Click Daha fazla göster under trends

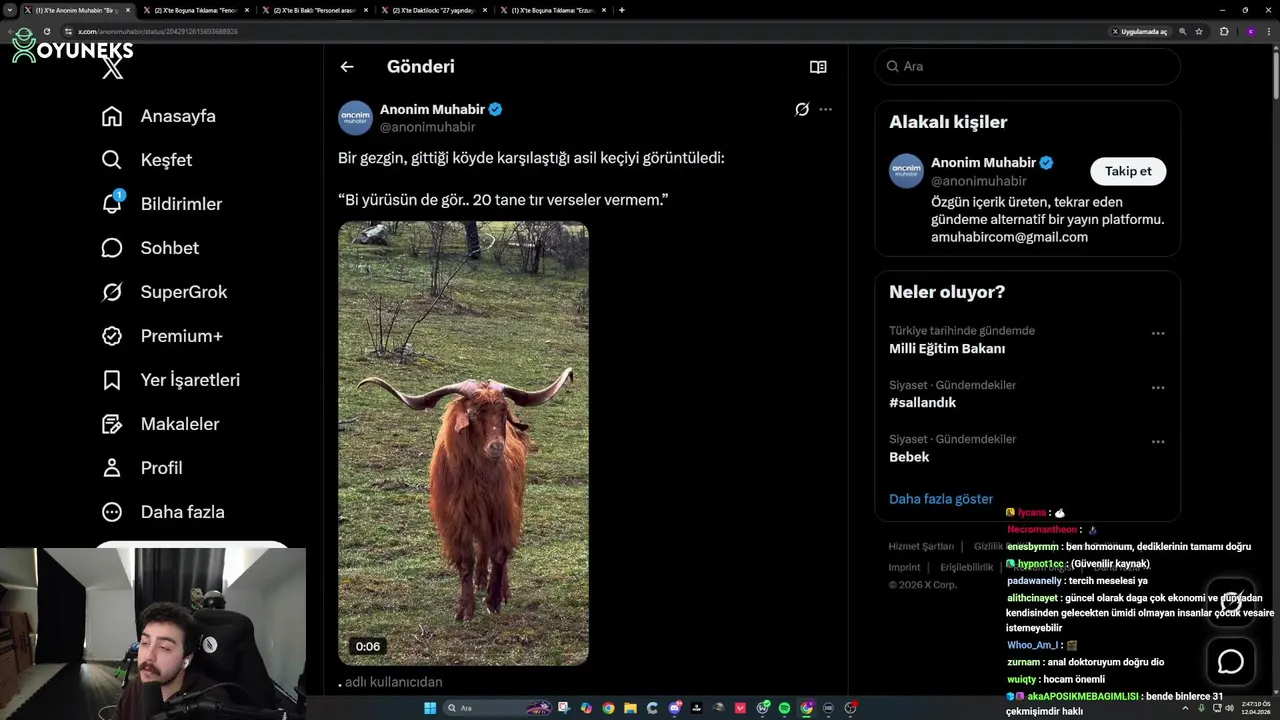tap(941, 499)
